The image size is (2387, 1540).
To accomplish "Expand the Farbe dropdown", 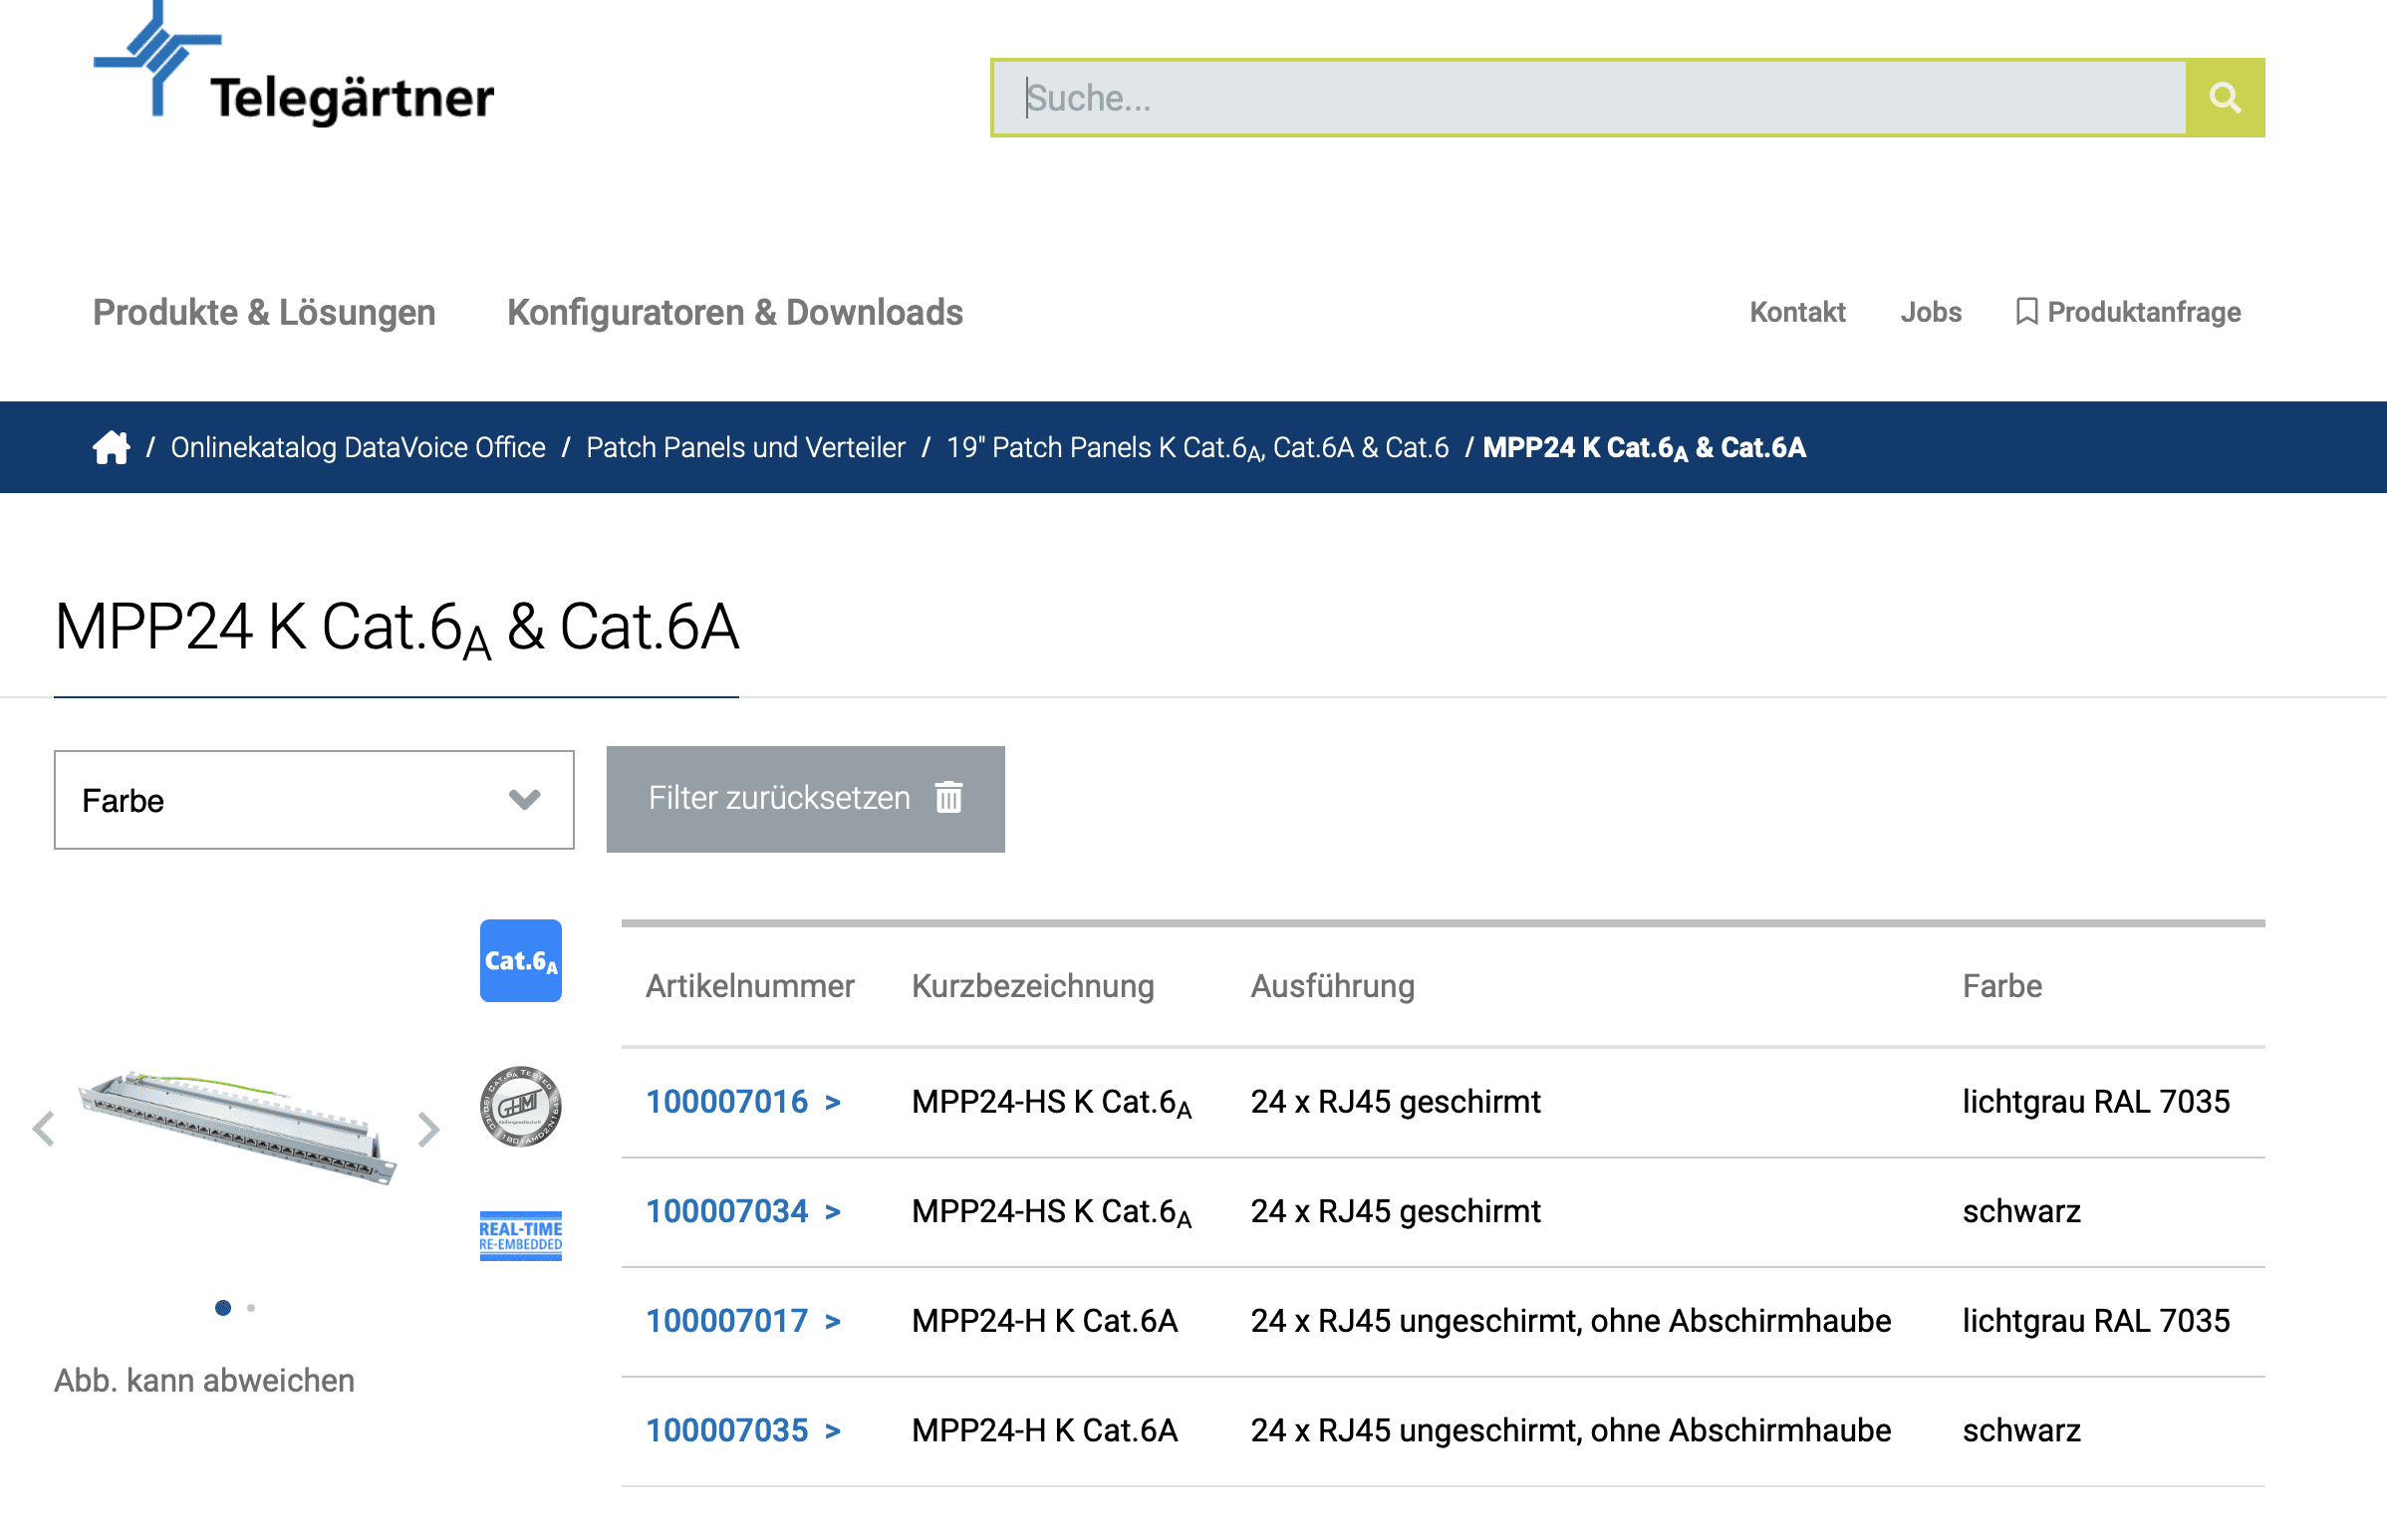I will pos(314,800).
